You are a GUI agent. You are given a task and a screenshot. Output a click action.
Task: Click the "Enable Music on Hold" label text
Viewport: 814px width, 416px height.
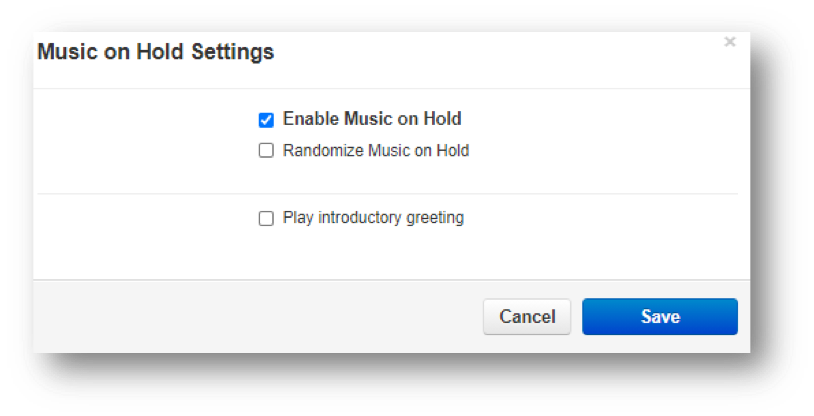pyautogui.click(x=372, y=119)
